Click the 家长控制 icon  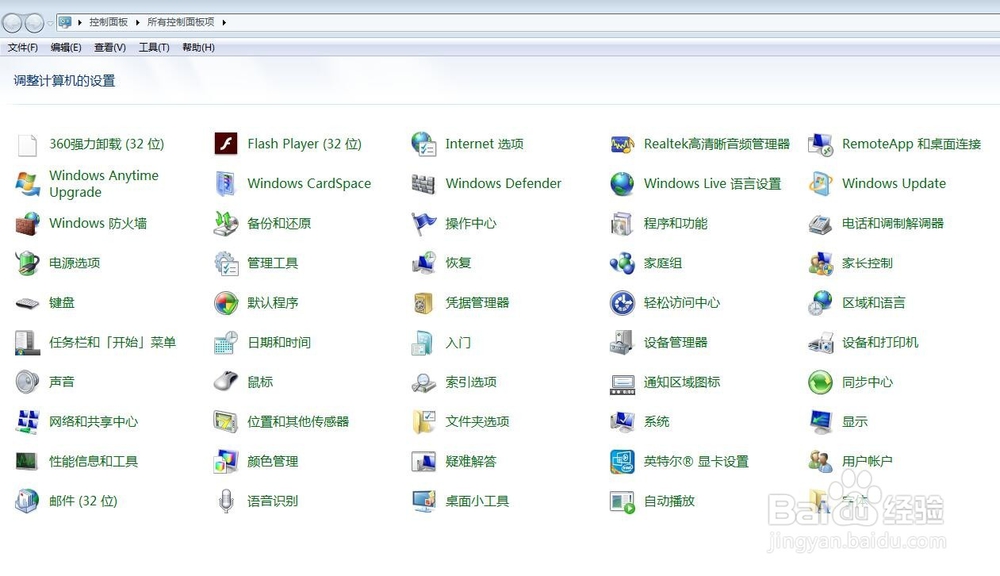pos(820,263)
